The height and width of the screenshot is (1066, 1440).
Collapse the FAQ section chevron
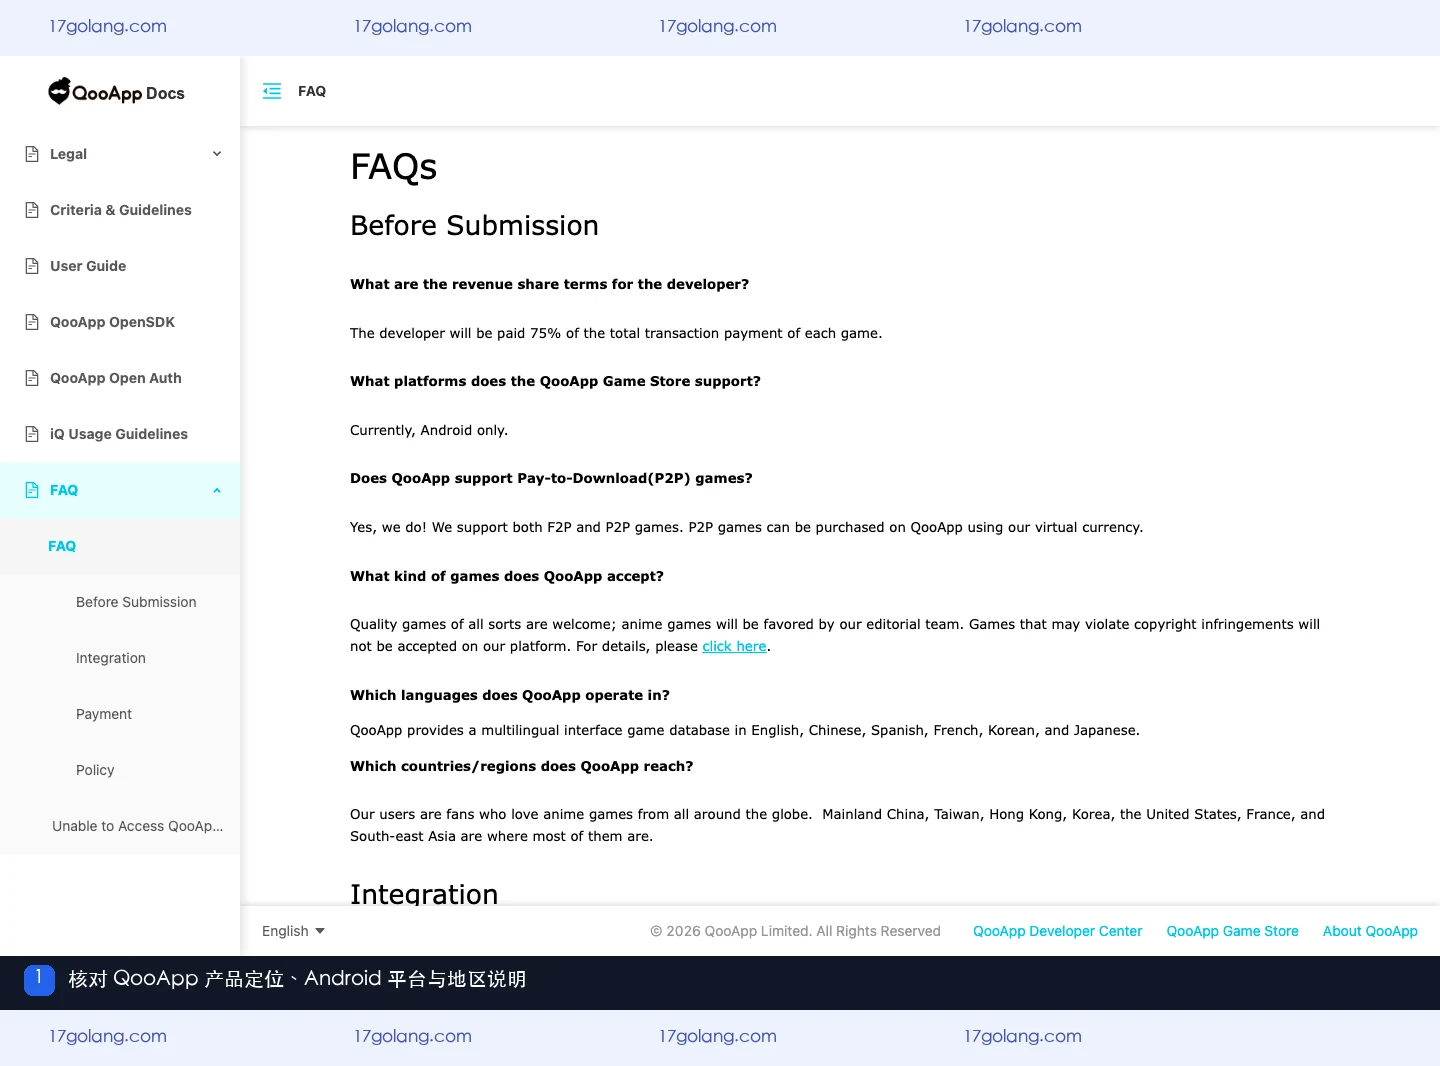217,490
